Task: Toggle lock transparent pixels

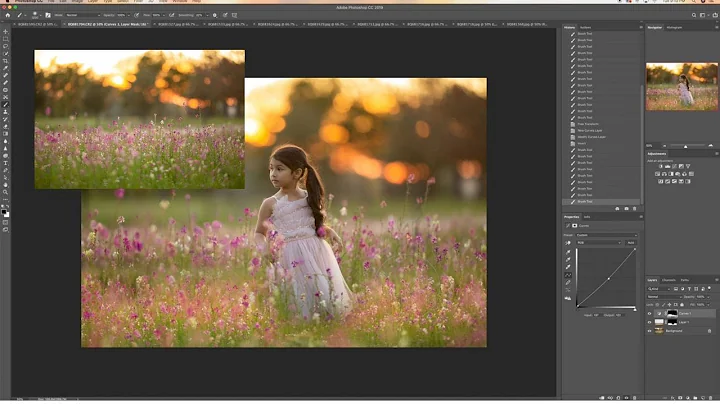Action: pyautogui.click(x=657, y=305)
